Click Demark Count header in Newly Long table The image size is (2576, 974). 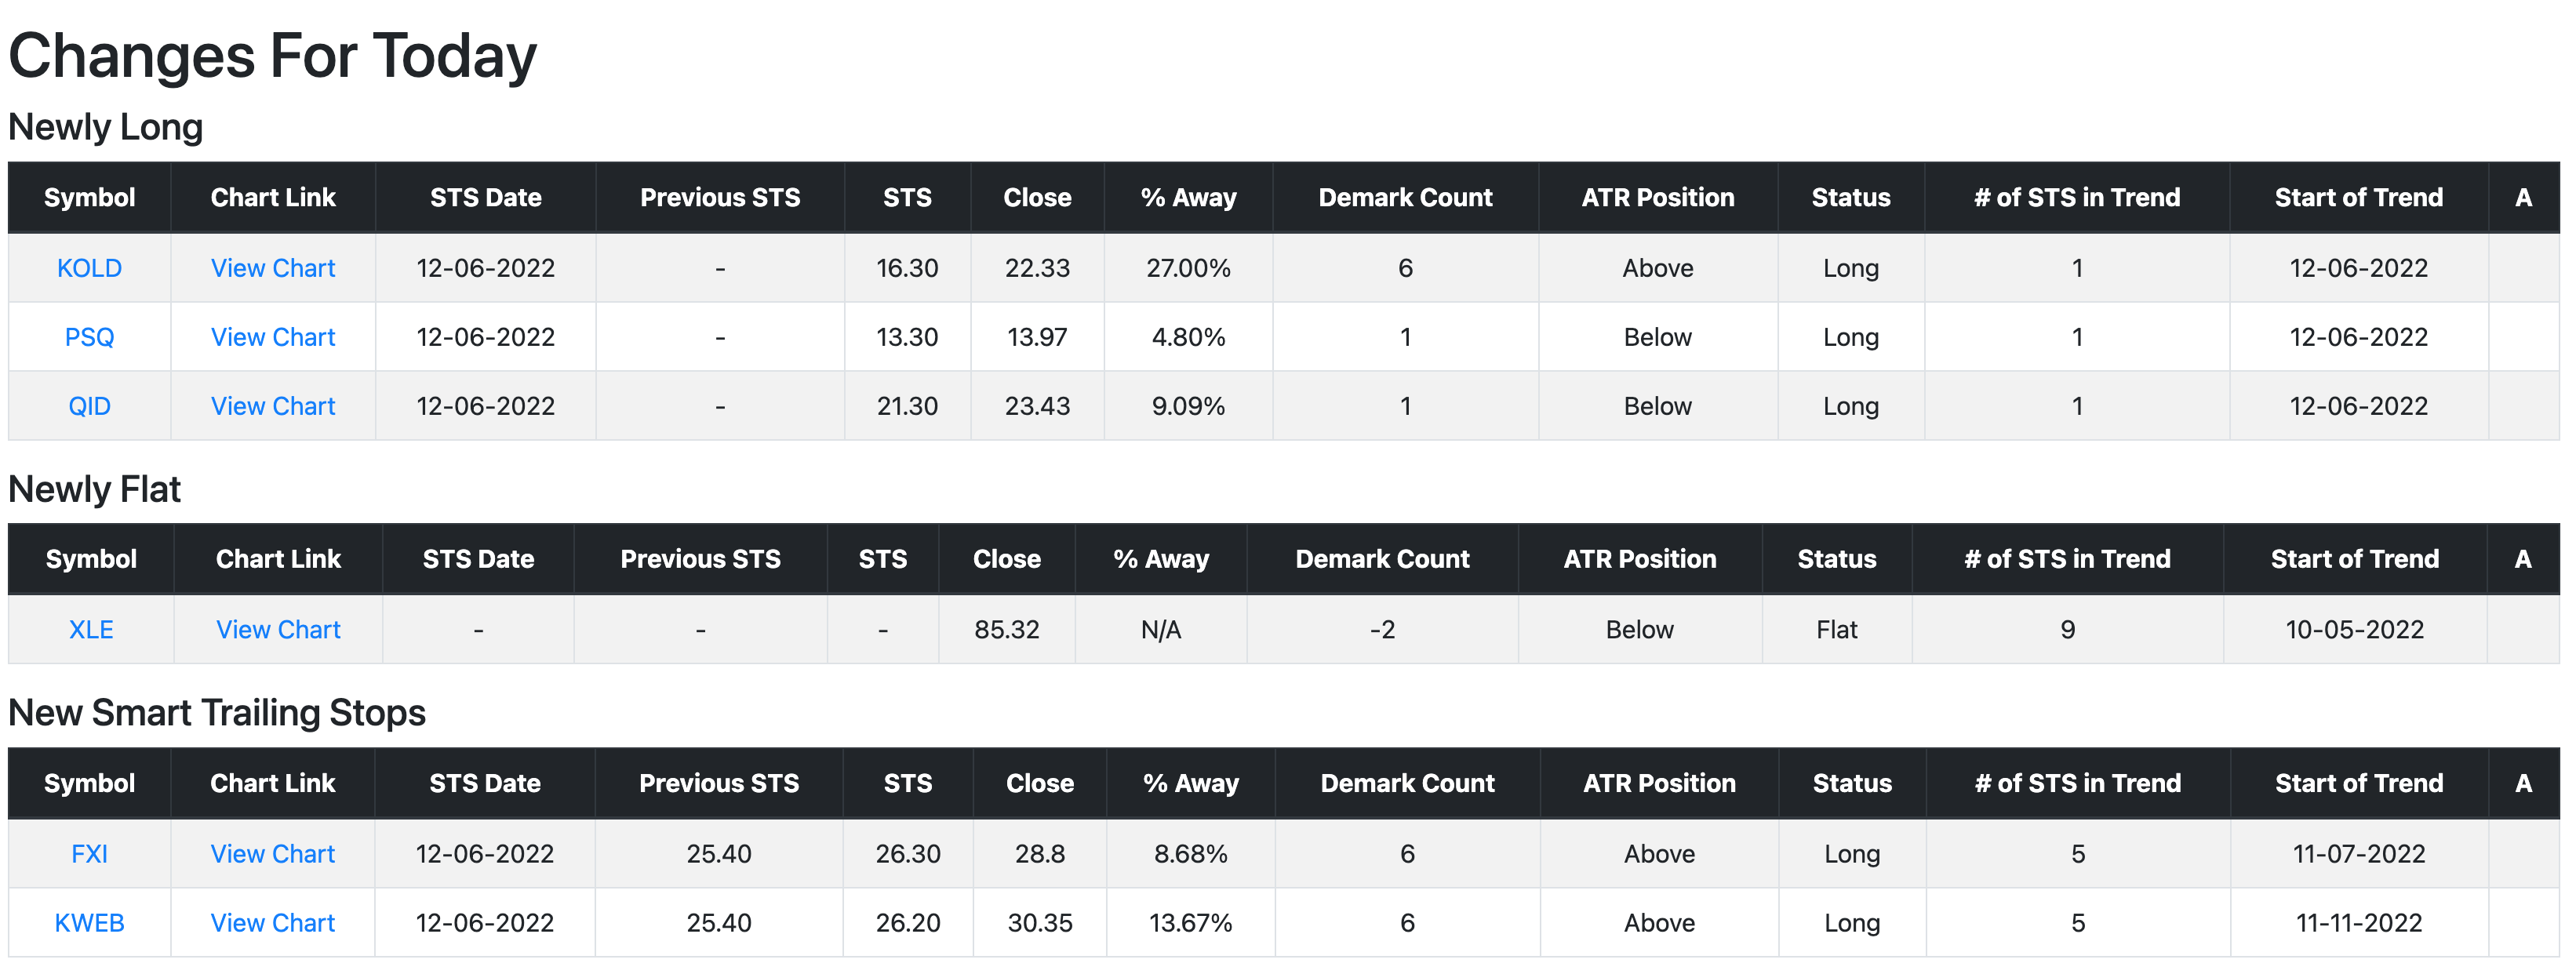click(1405, 198)
